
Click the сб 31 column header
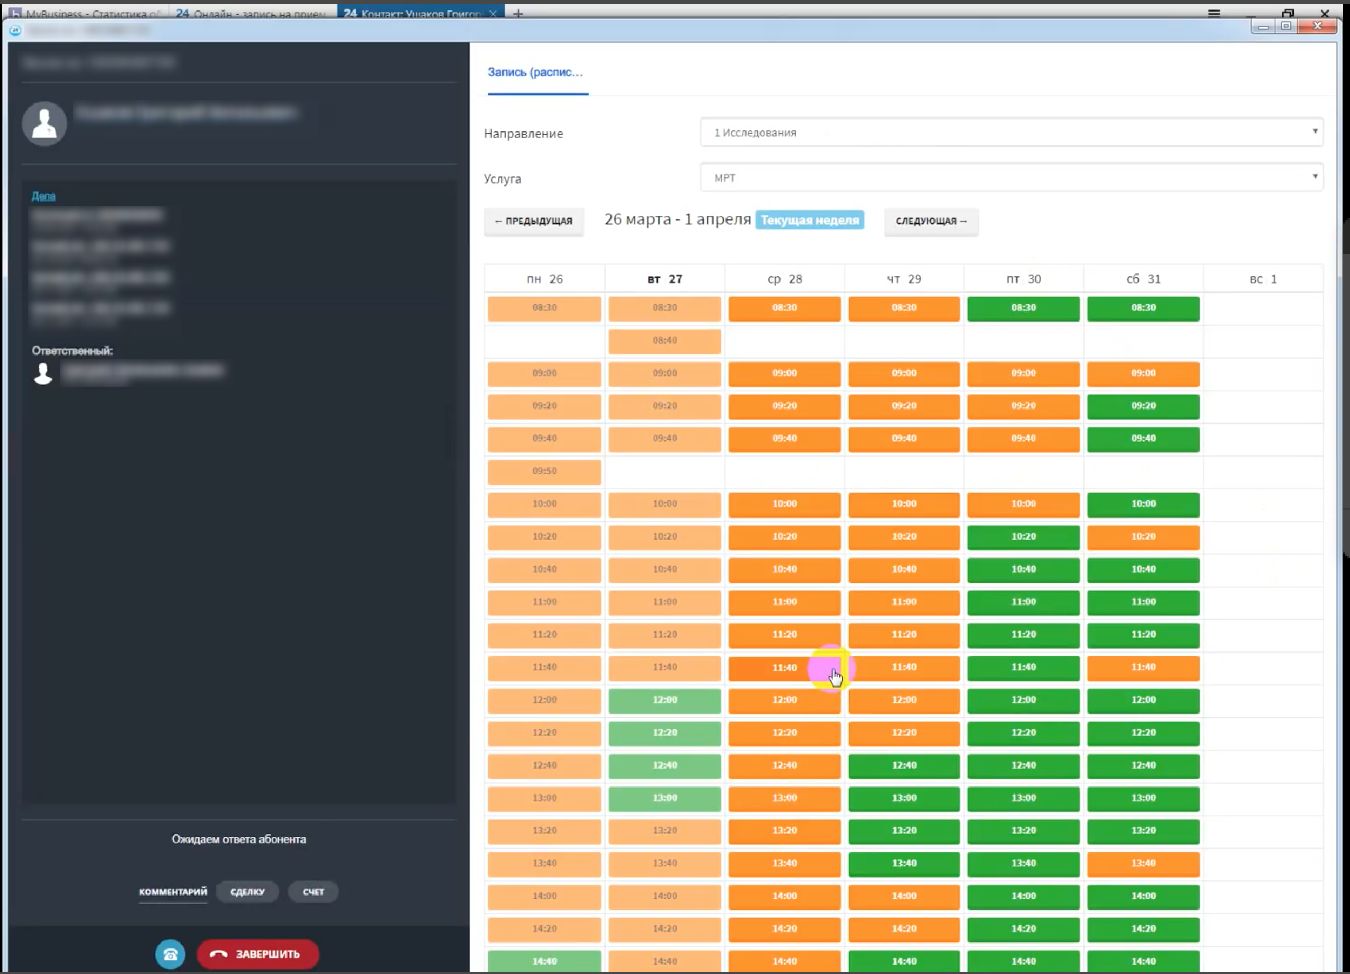pyautogui.click(x=1143, y=279)
